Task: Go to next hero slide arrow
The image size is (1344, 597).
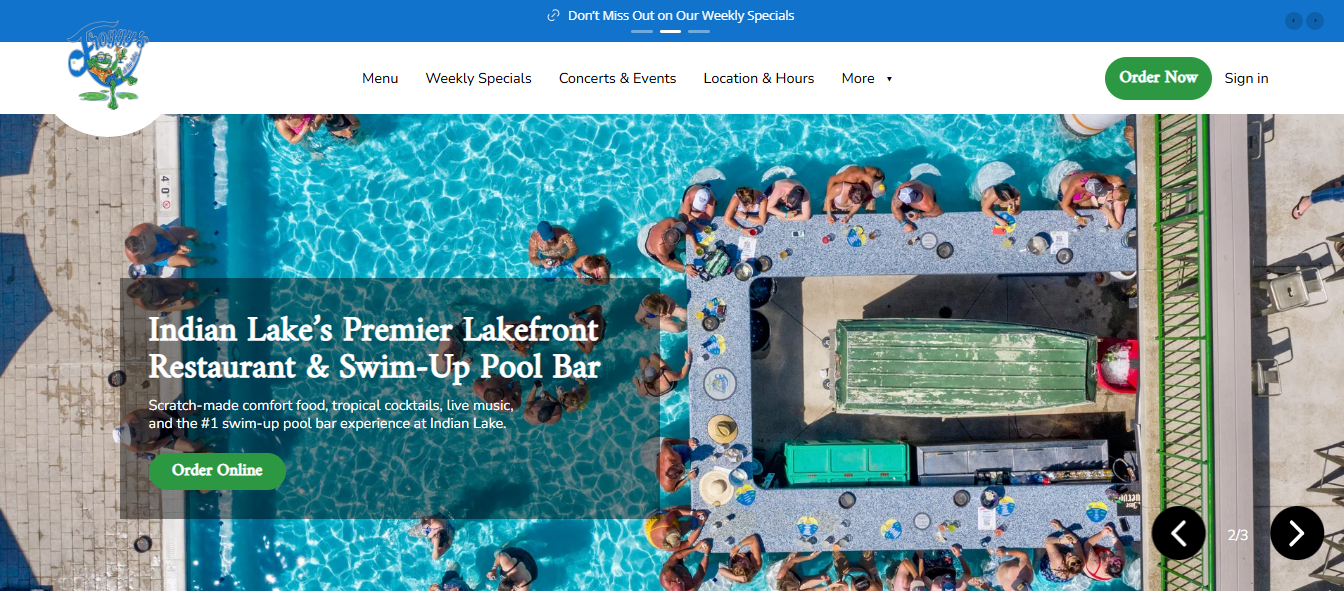Action: point(1297,533)
